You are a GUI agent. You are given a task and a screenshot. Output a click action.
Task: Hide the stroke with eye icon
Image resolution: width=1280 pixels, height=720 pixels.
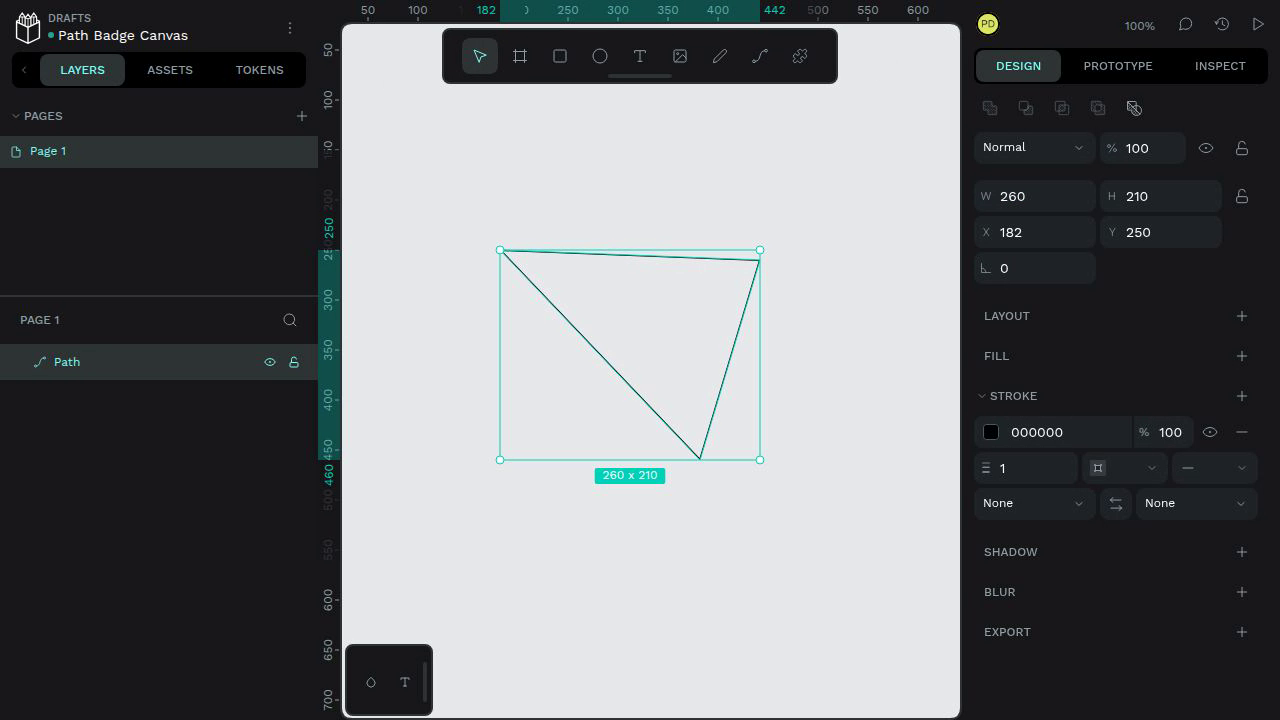coord(1210,432)
